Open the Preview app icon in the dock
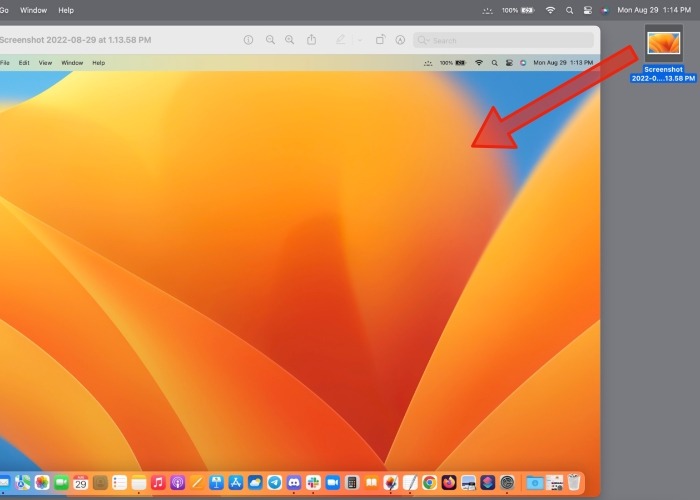The image size is (700, 500). 468,483
